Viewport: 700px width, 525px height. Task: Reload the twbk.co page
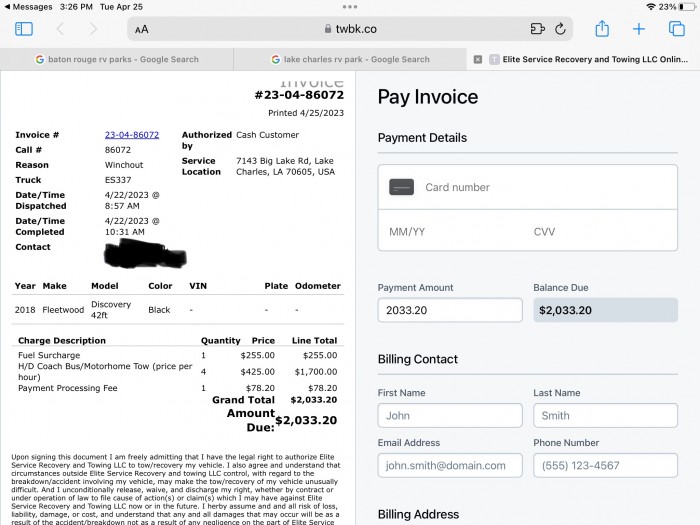point(560,29)
